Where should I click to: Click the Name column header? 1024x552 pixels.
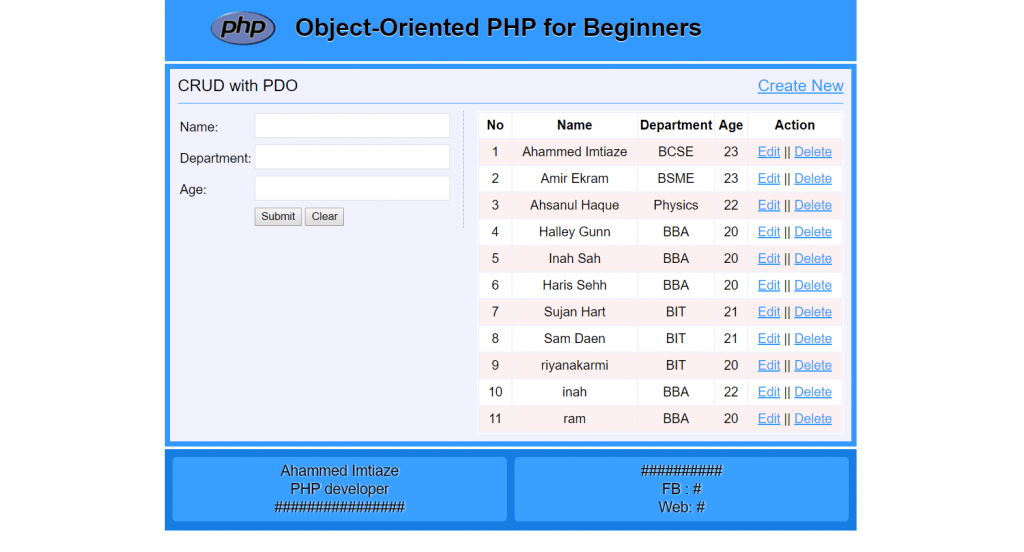[x=575, y=125]
